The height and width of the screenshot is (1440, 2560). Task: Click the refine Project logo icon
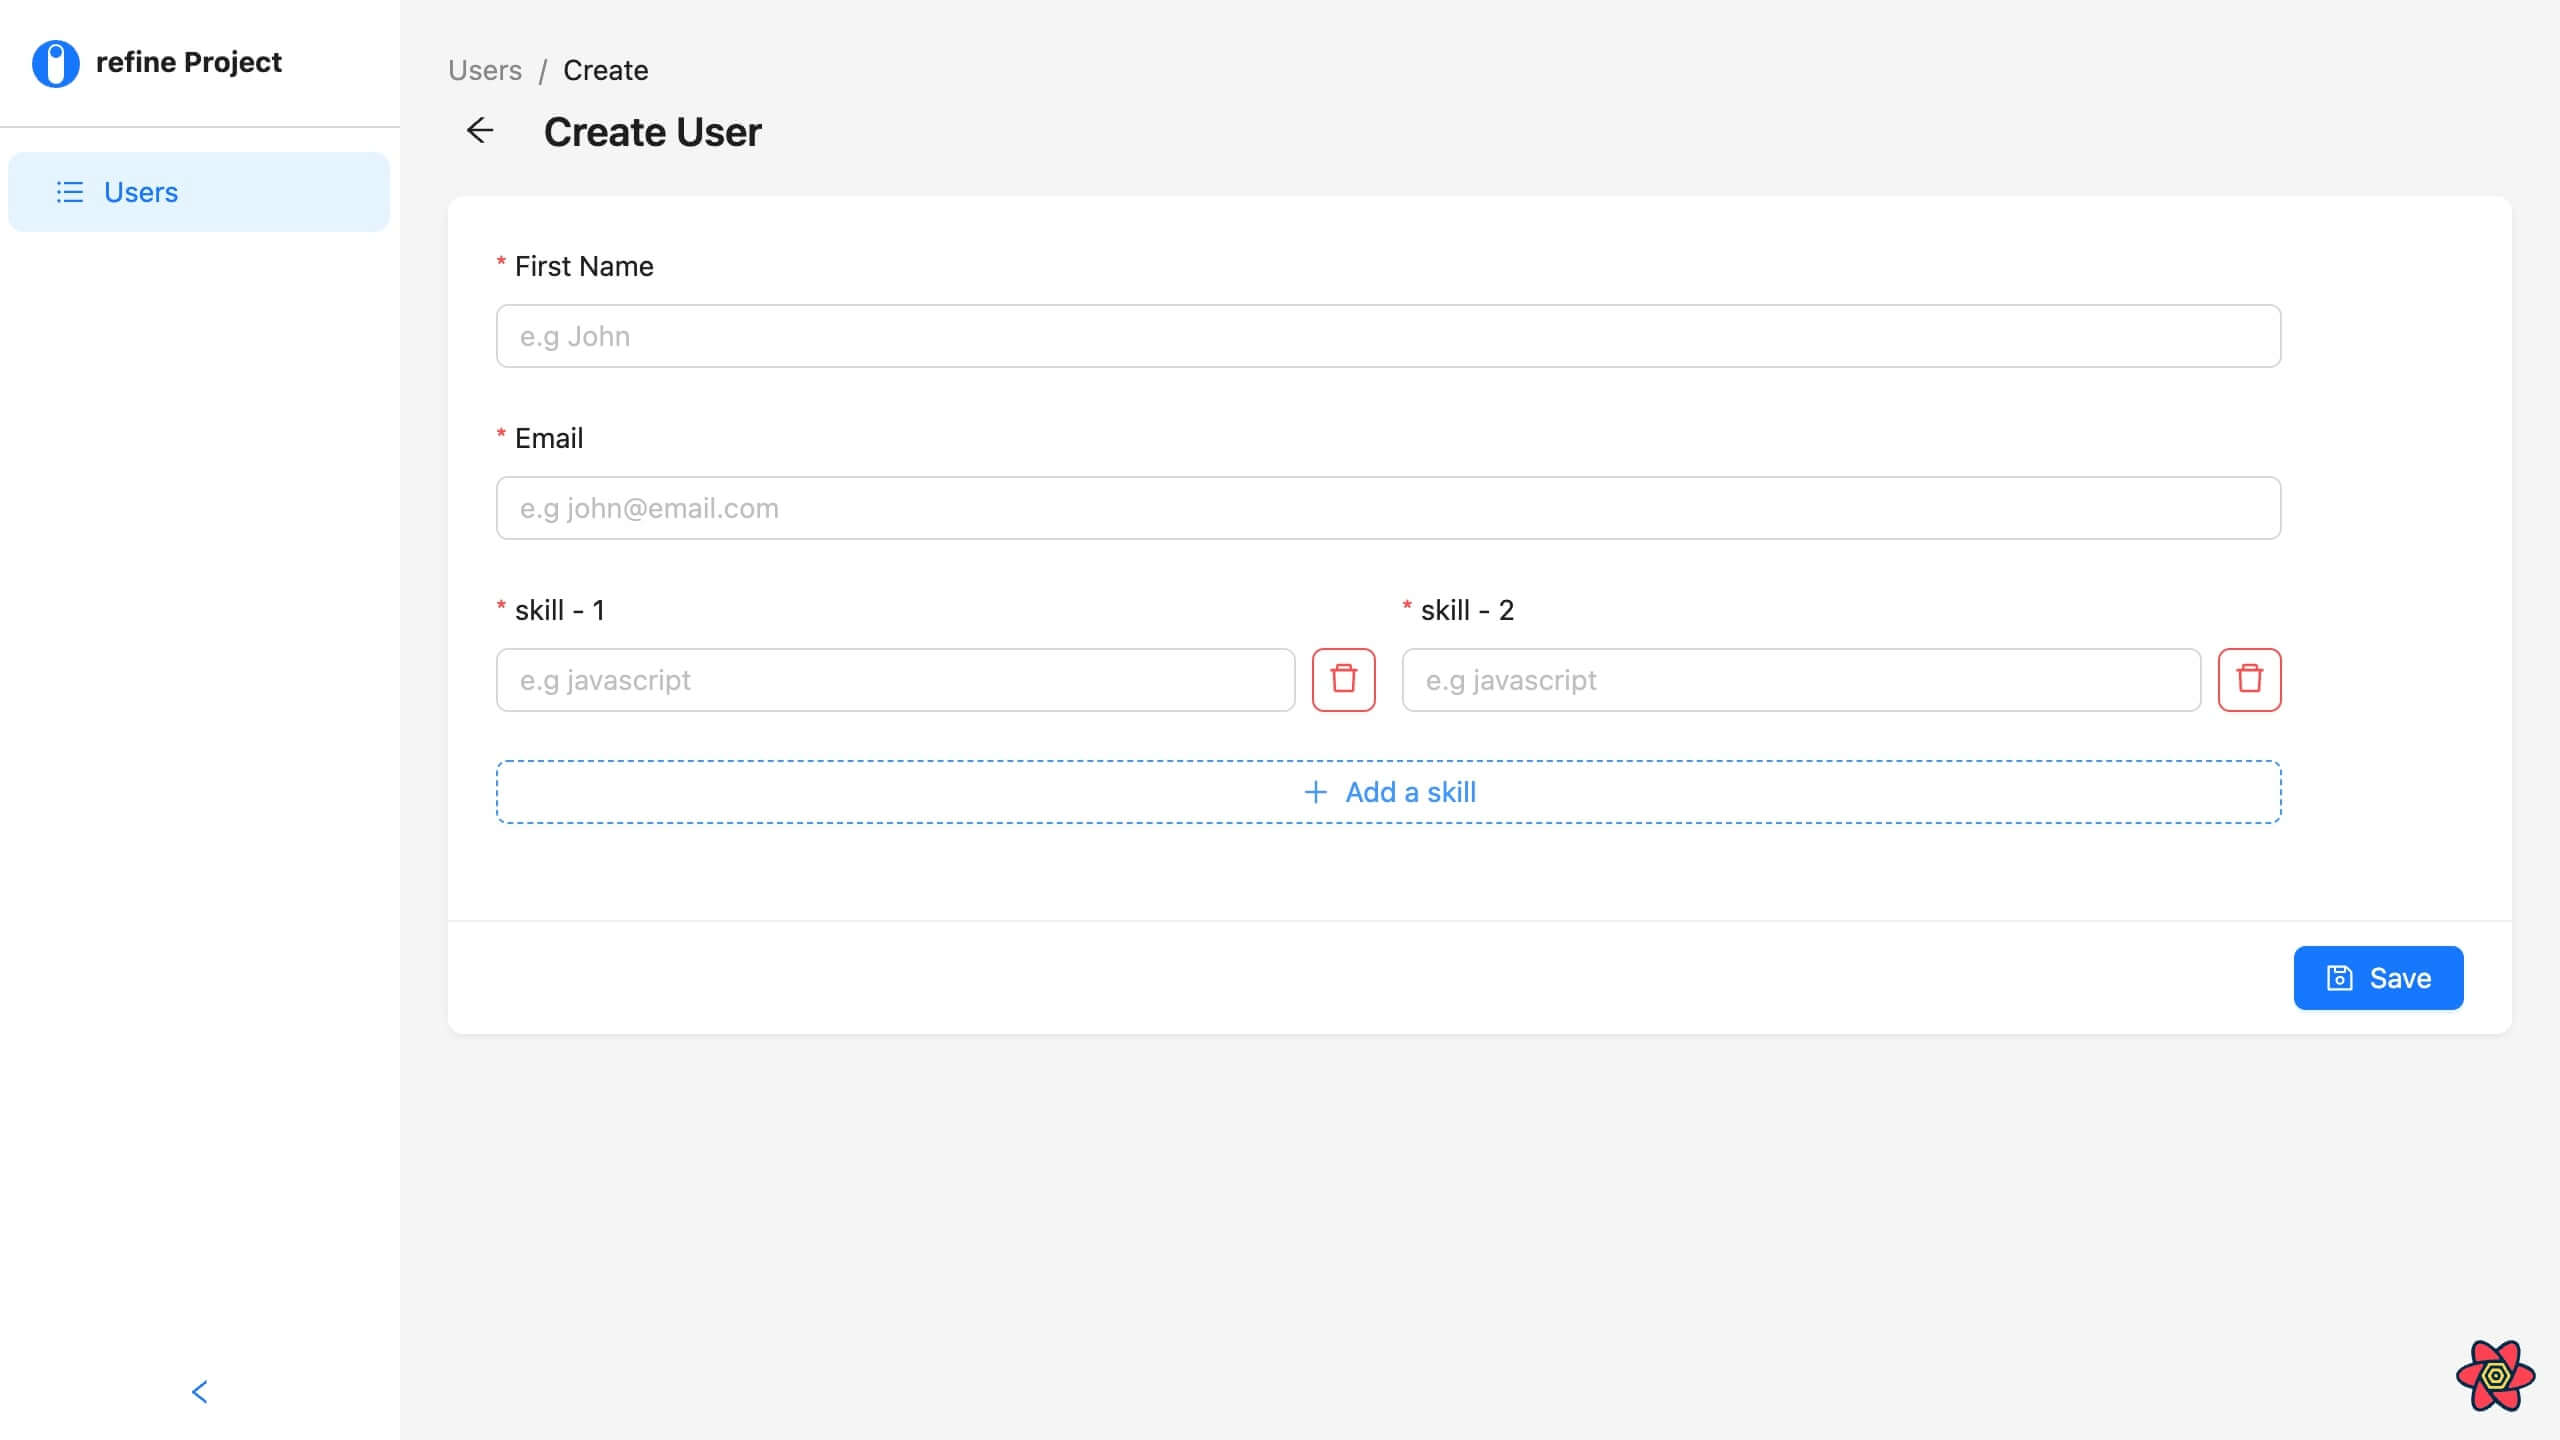click(56, 63)
